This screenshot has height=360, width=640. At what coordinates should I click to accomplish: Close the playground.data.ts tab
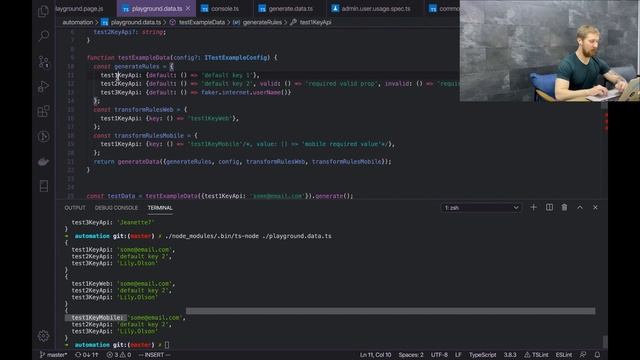[188, 9]
